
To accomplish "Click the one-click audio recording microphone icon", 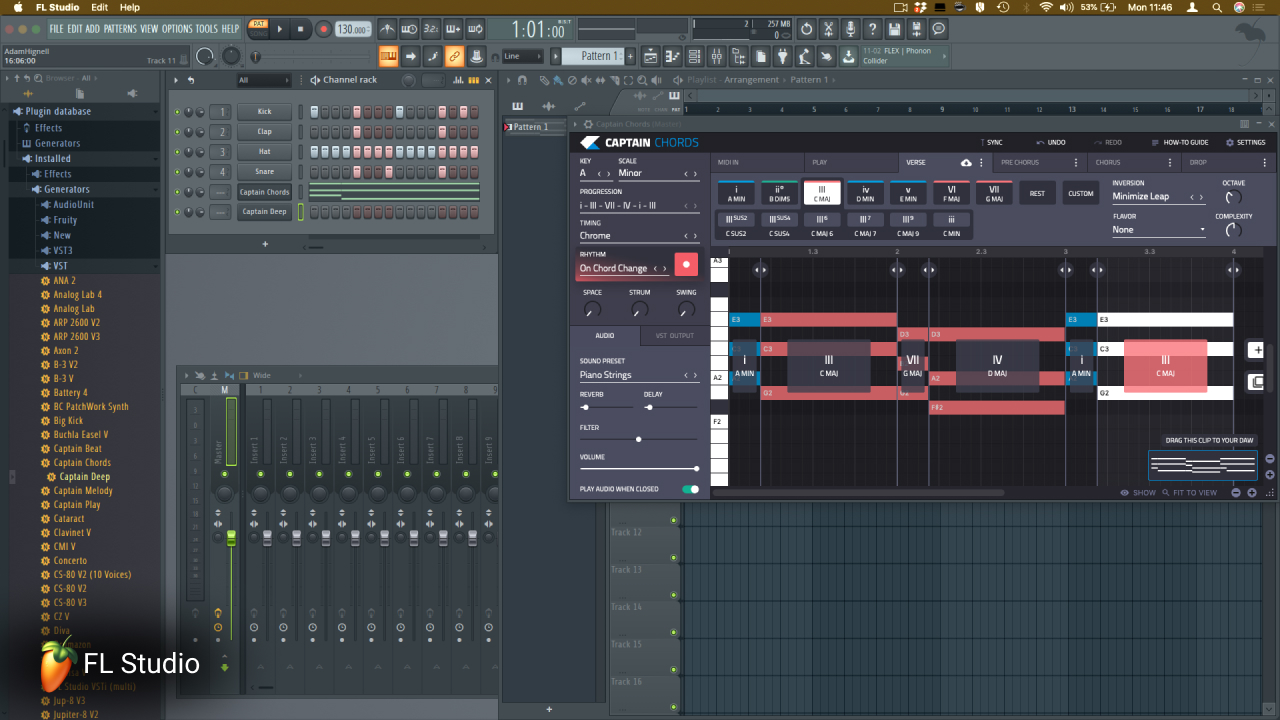I will click(x=850, y=29).
